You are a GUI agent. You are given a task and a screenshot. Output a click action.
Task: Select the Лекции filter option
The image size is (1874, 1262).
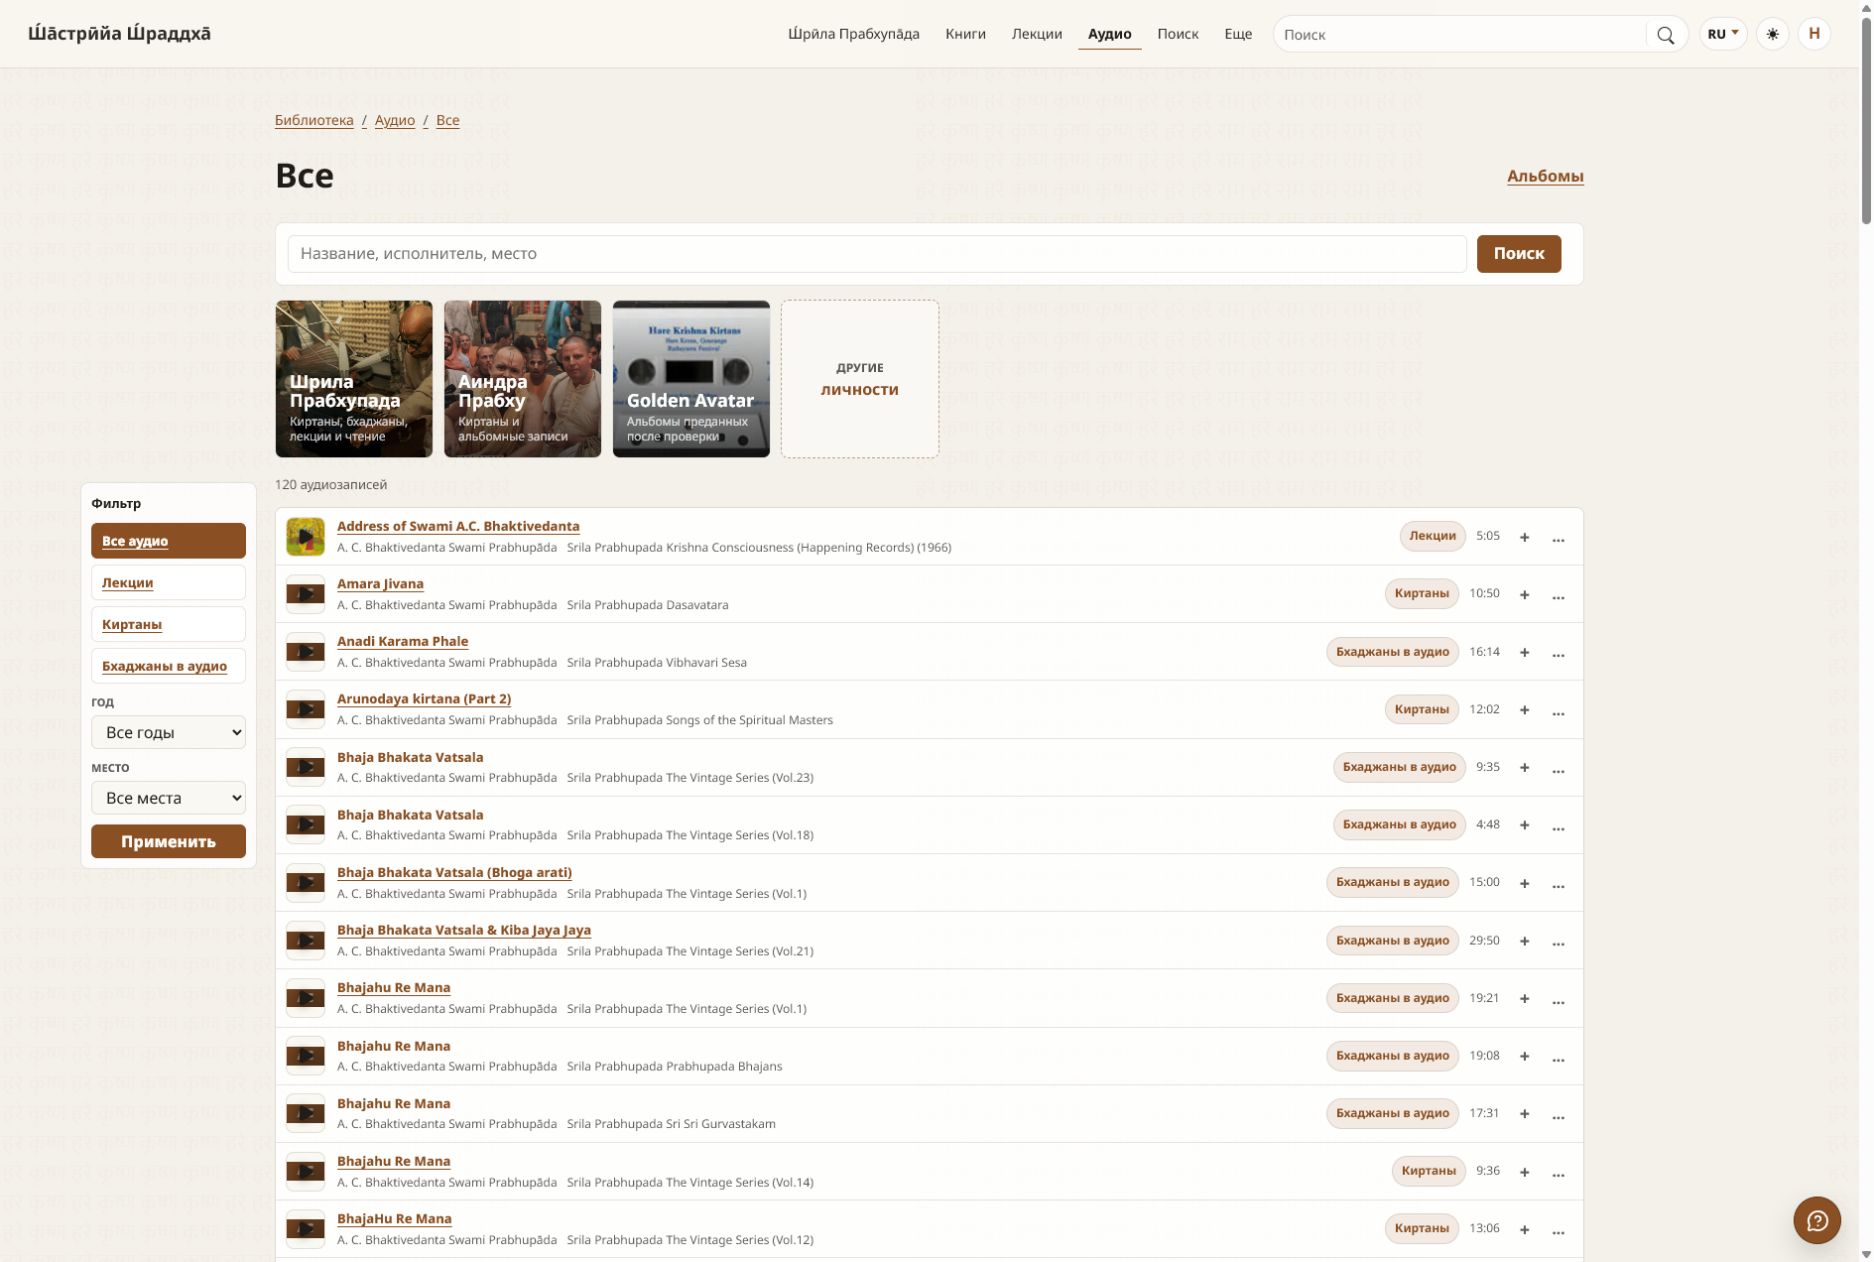(x=168, y=582)
